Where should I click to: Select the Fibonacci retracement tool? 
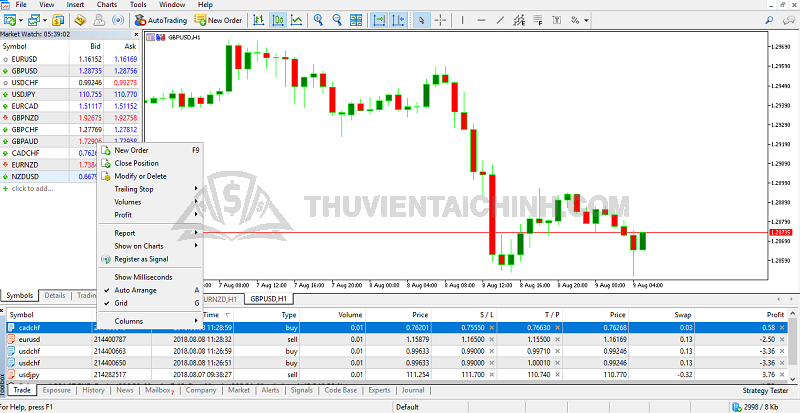tap(538, 20)
